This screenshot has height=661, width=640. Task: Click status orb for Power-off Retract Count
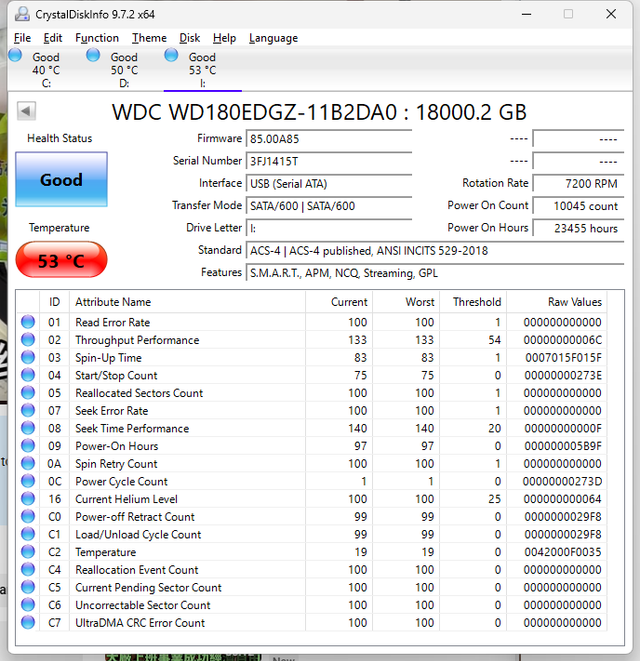click(28, 516)
